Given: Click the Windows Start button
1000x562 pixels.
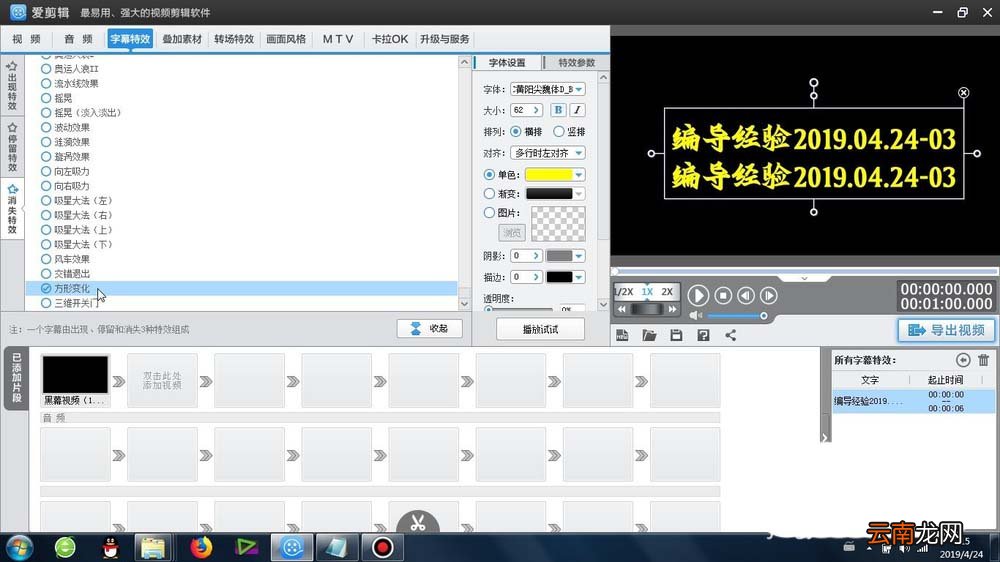Looking at the screenshot, I should 19,547.
